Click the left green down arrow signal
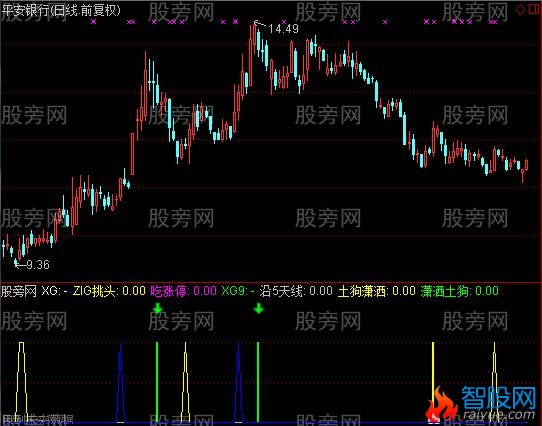The width and height of the screenshot is (542, 426). click(x=158, y=308)
